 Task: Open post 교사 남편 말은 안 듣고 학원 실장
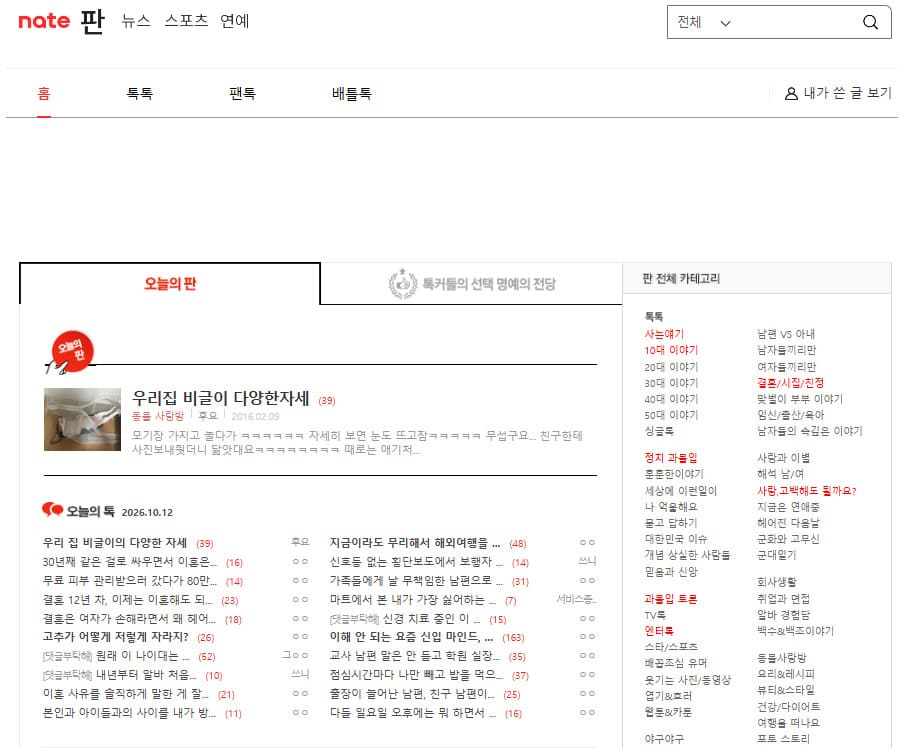pos(414,656)
